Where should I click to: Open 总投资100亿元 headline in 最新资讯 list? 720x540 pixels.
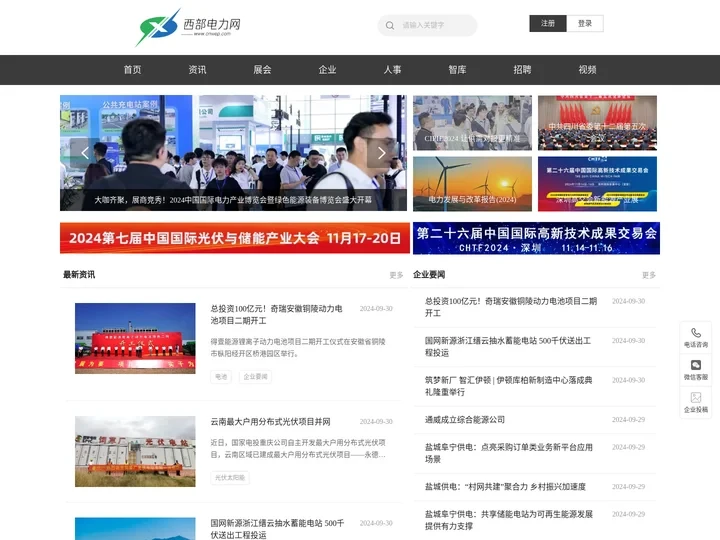click(276, 315)
